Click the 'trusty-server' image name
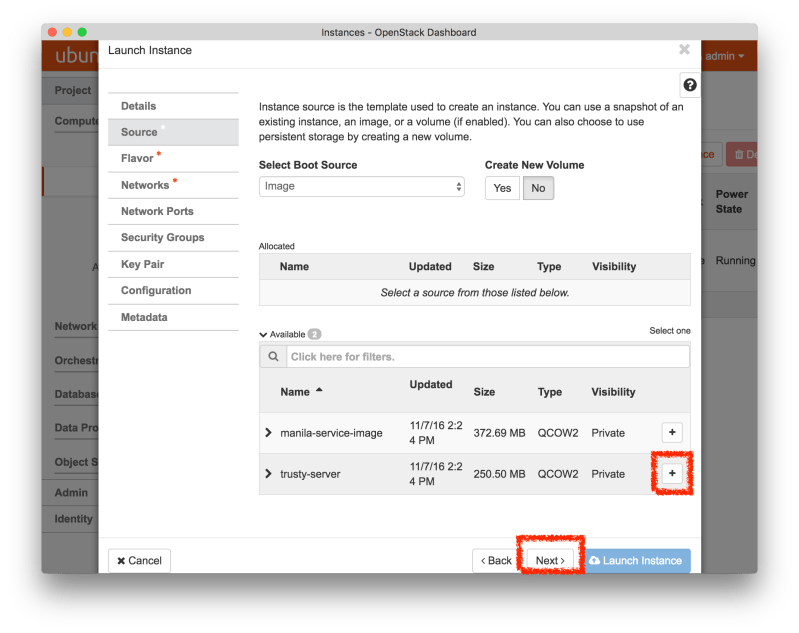 (x=310, y=474)
